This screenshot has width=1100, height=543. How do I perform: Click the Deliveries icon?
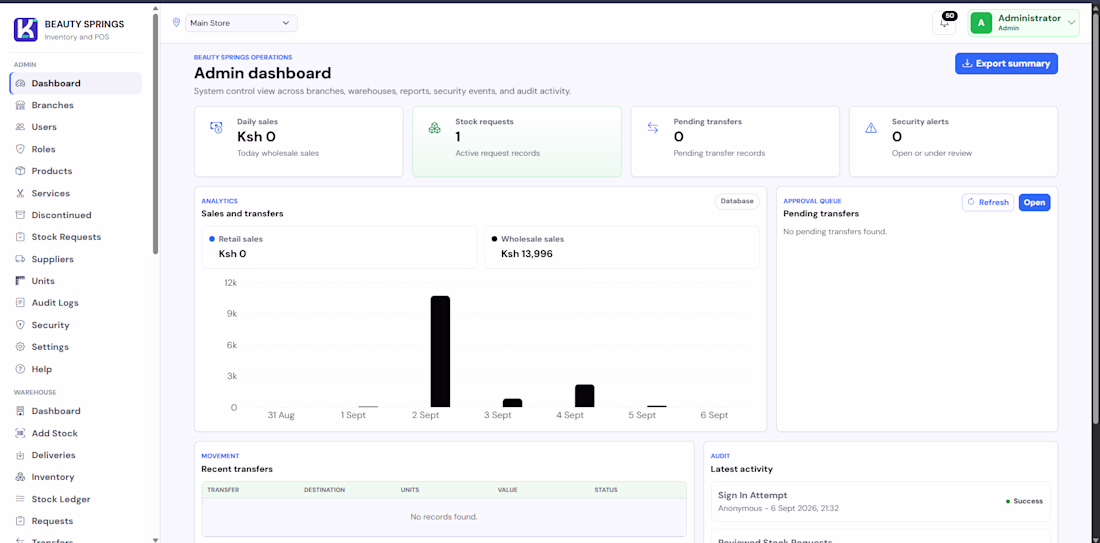pos(20,455)
